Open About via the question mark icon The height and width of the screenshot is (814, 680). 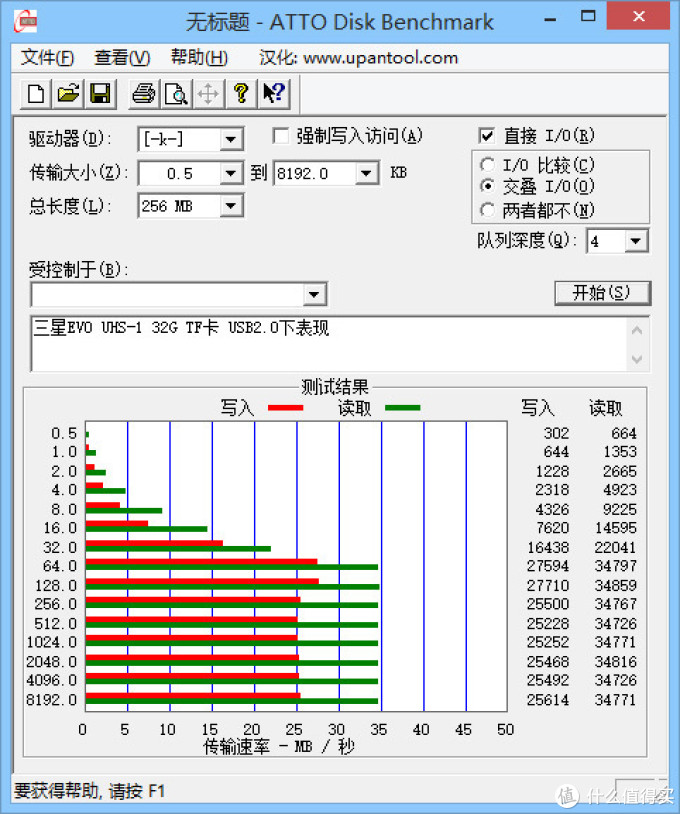(x=241, y=94)
